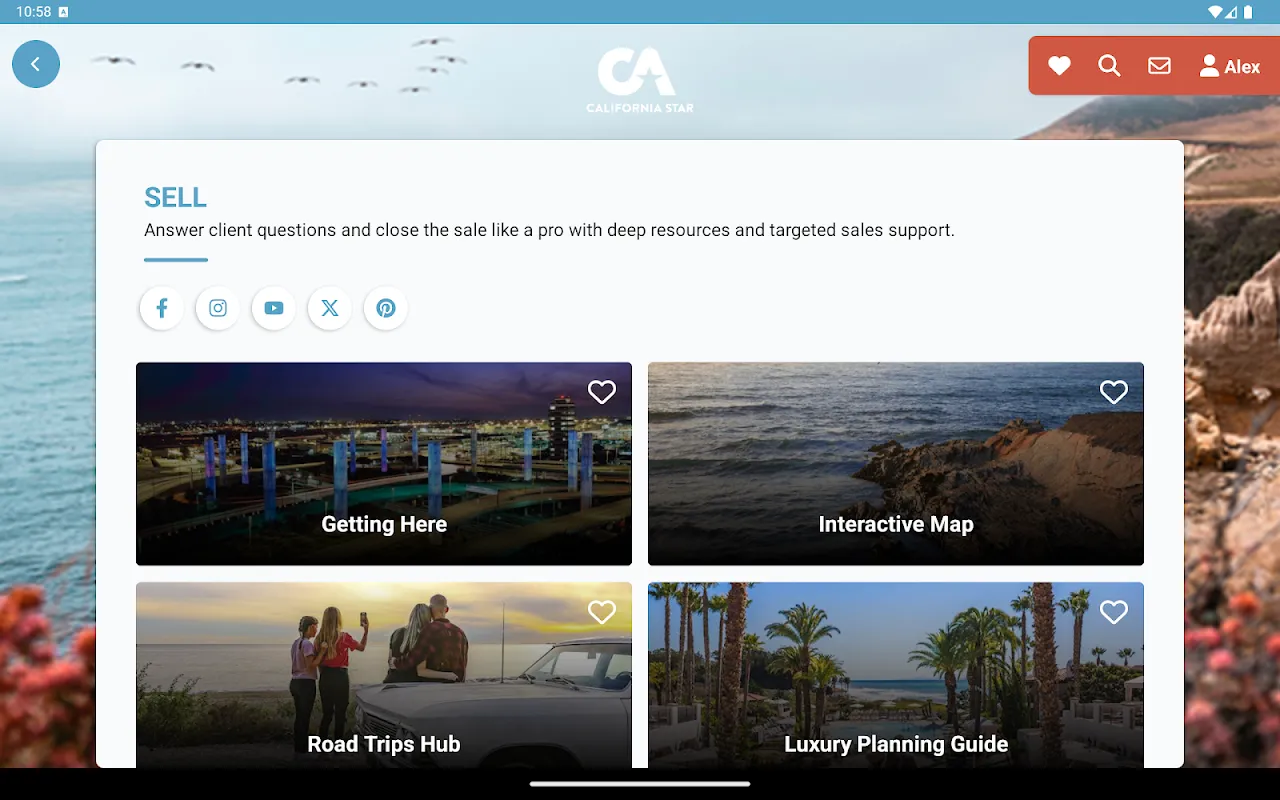This screenshot has height=800, width=1280.
Task: Open the X (Twitter) social icon
Action: click(x=330, y=308)
